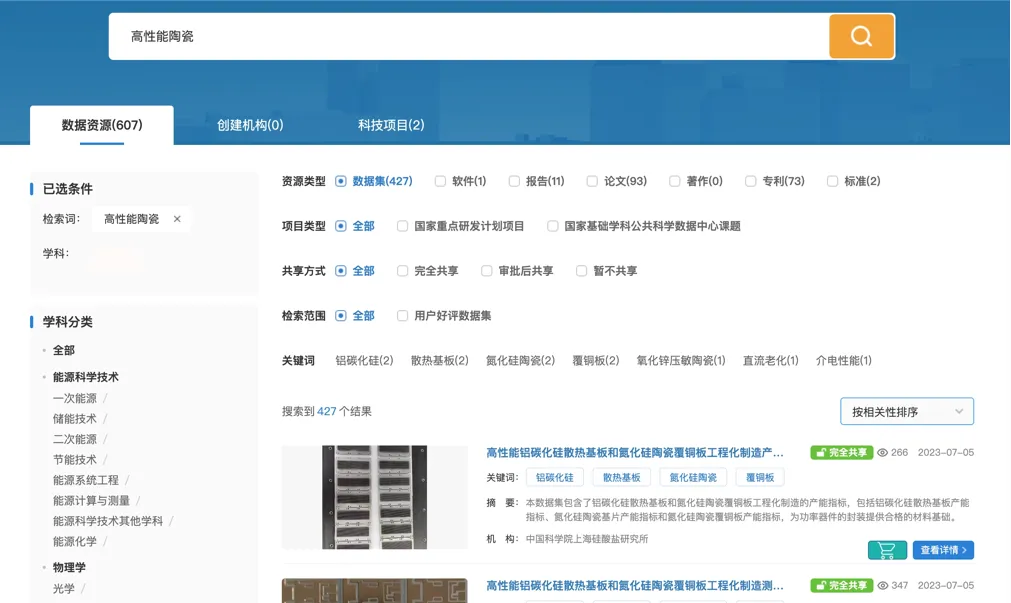This screenshot has width=1011, height=603.
Task: Click the eye view-count icon showing 266
Action: click(883, 453)
